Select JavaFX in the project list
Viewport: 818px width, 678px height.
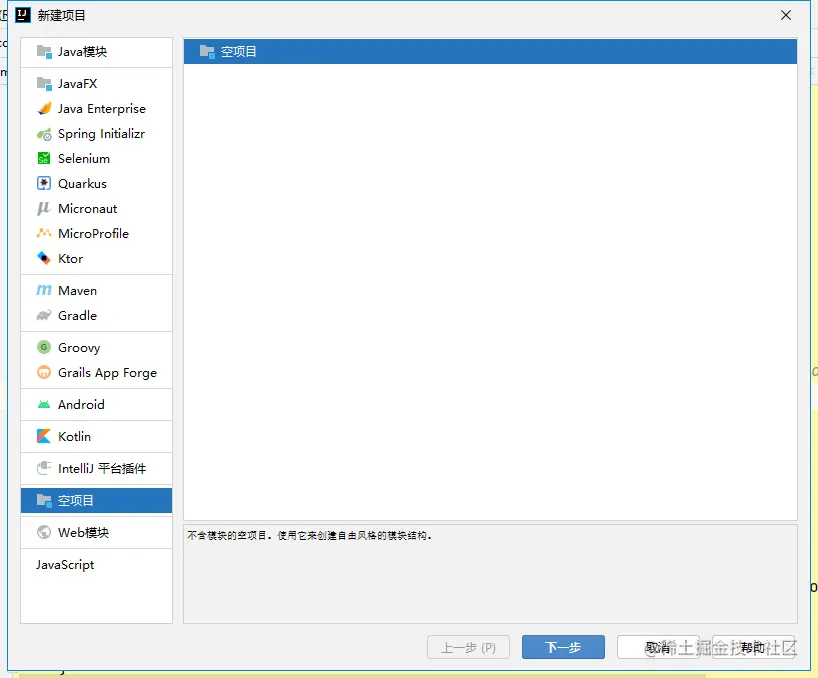click(x=97, y=83)
